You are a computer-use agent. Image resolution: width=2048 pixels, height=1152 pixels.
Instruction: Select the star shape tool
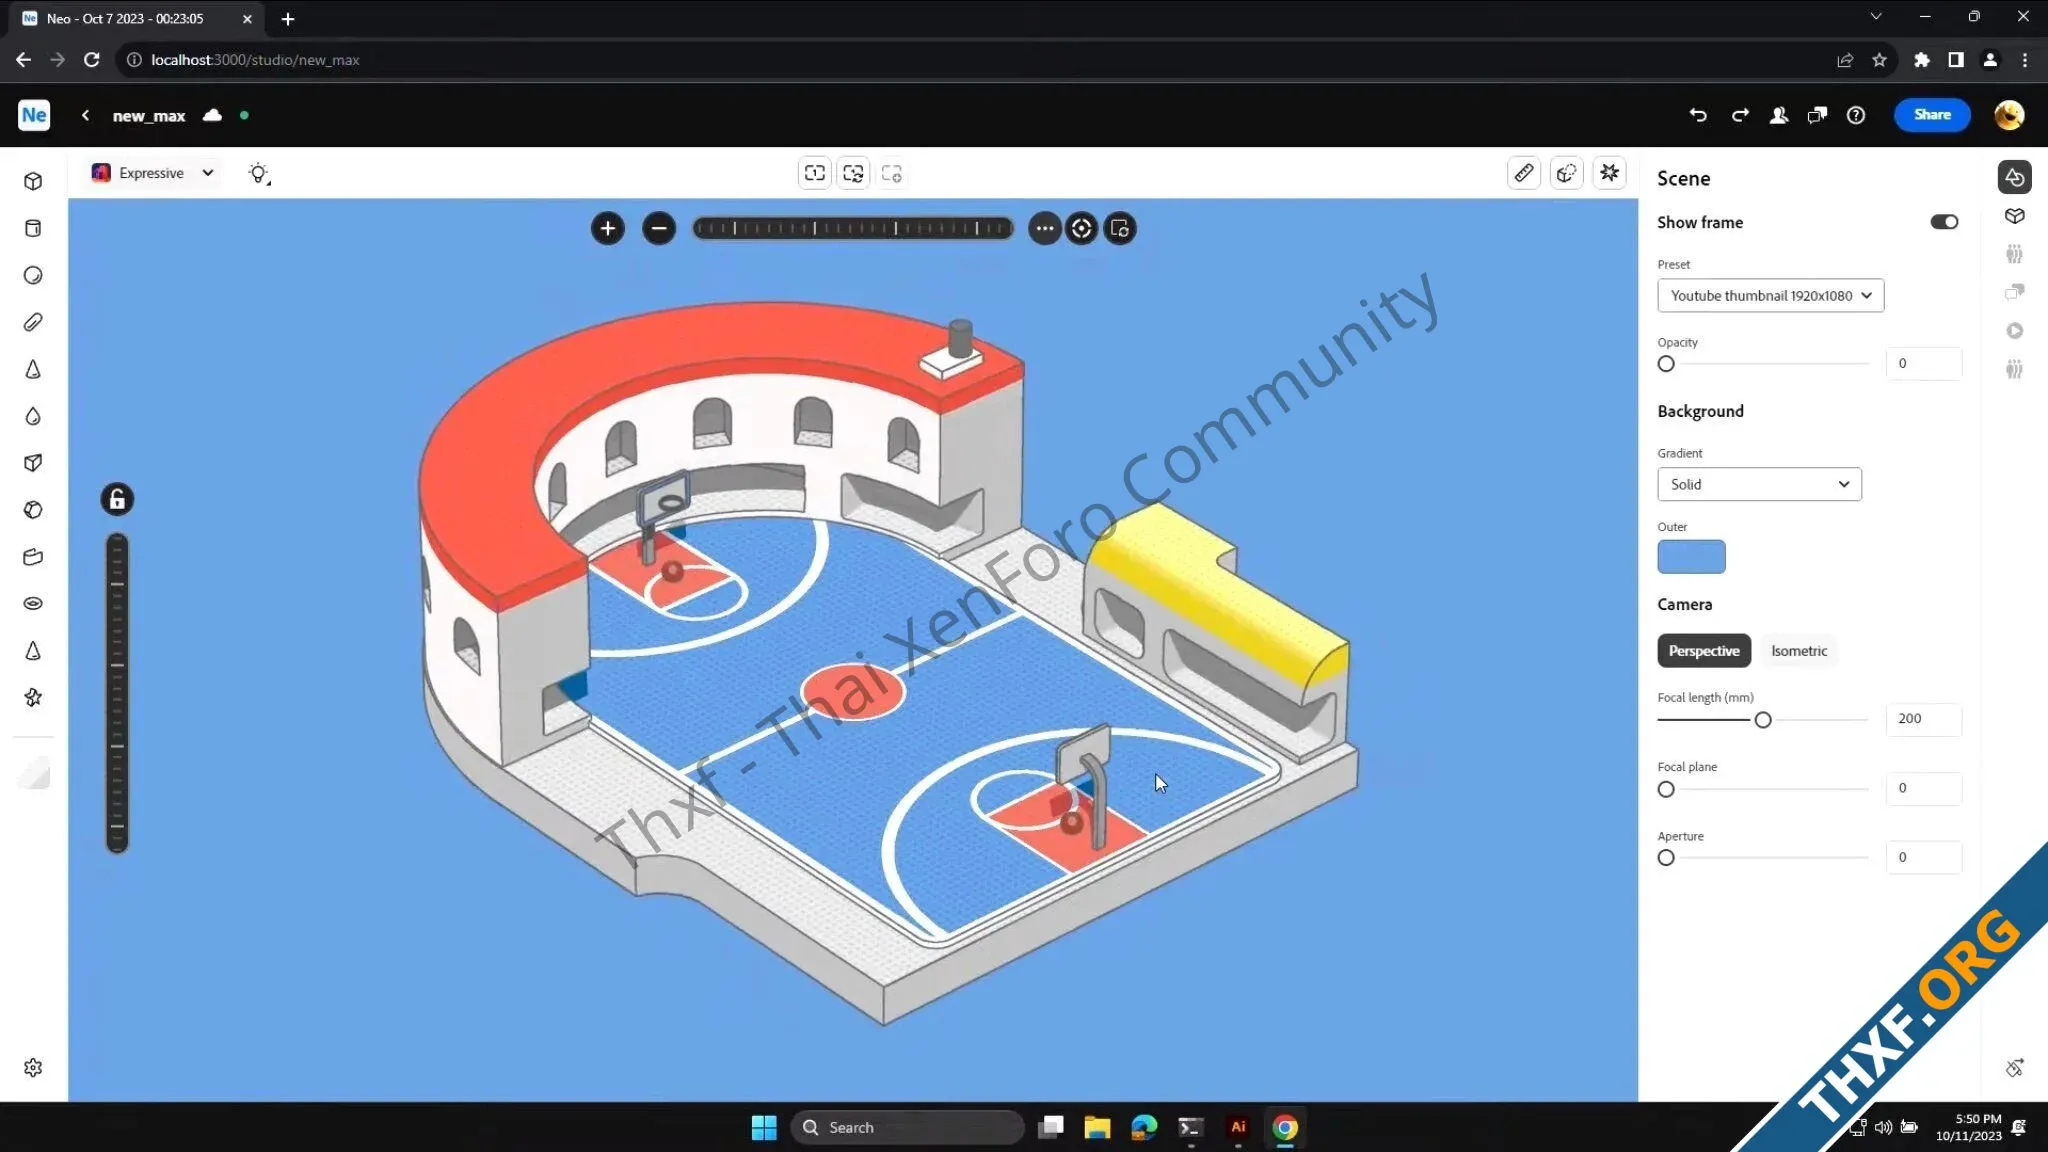coord(33,698)
